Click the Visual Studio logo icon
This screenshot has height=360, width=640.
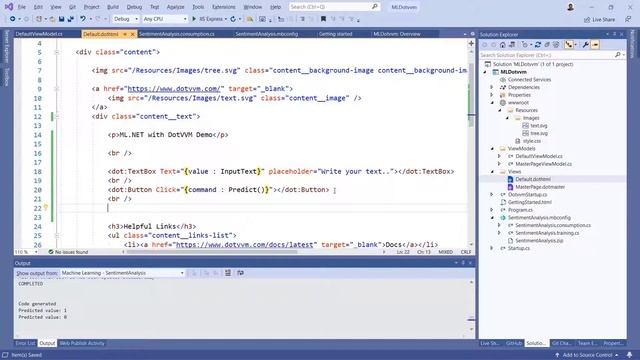(x=9, y=7)
